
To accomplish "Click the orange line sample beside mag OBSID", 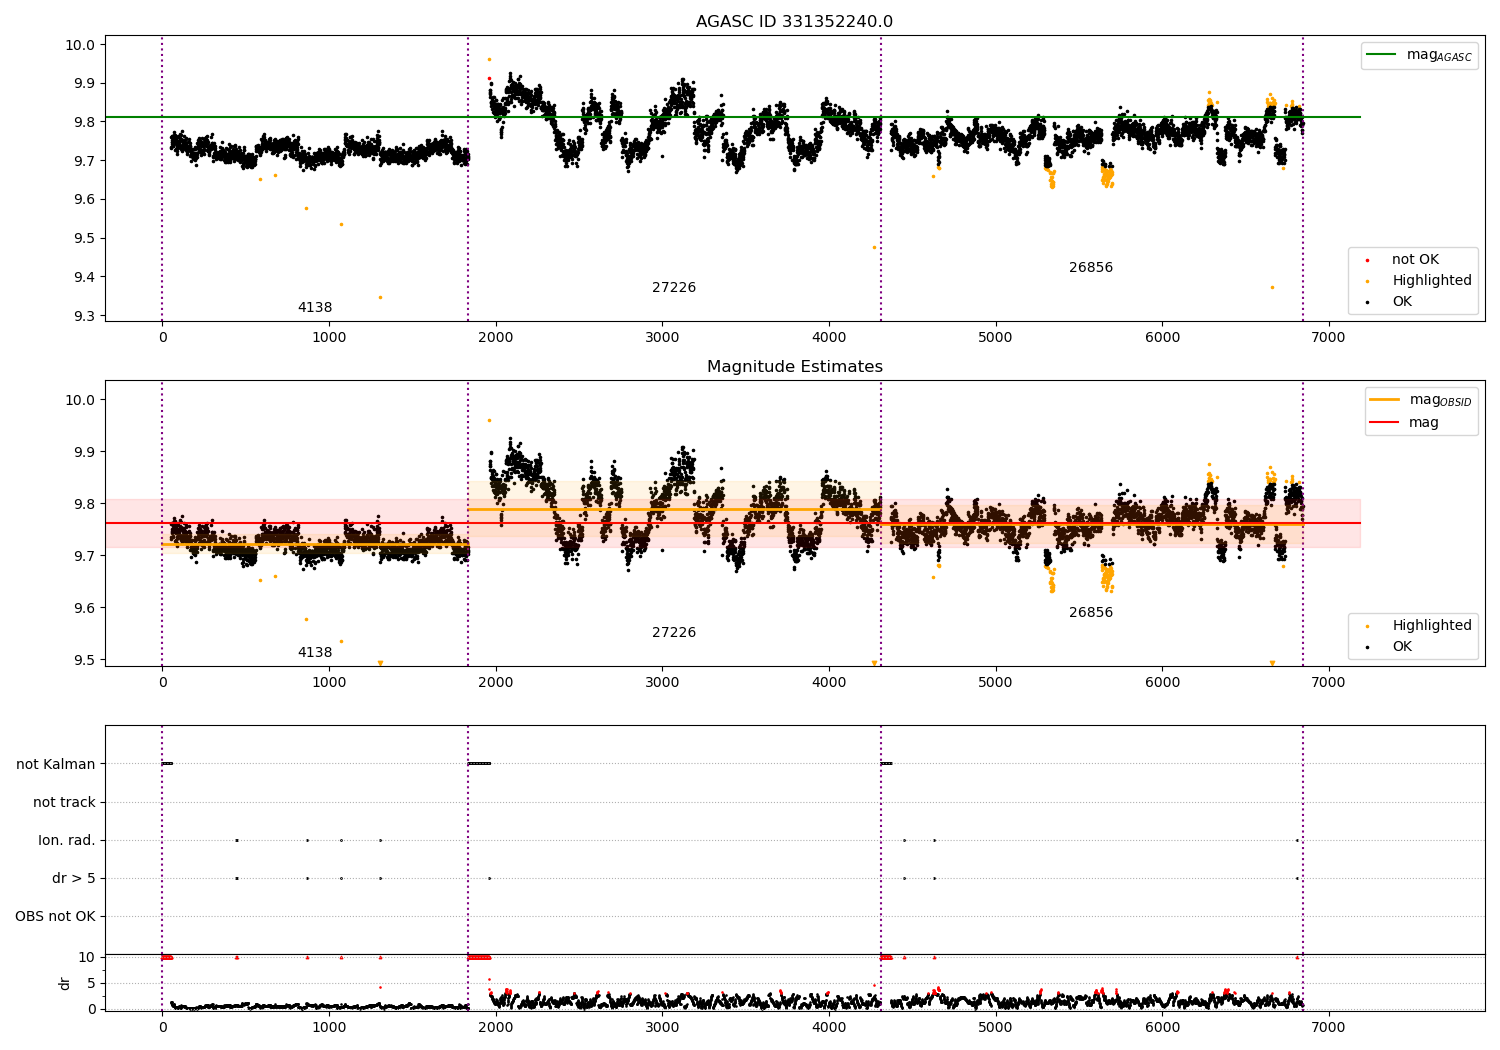I will [x=1385, y=400].
